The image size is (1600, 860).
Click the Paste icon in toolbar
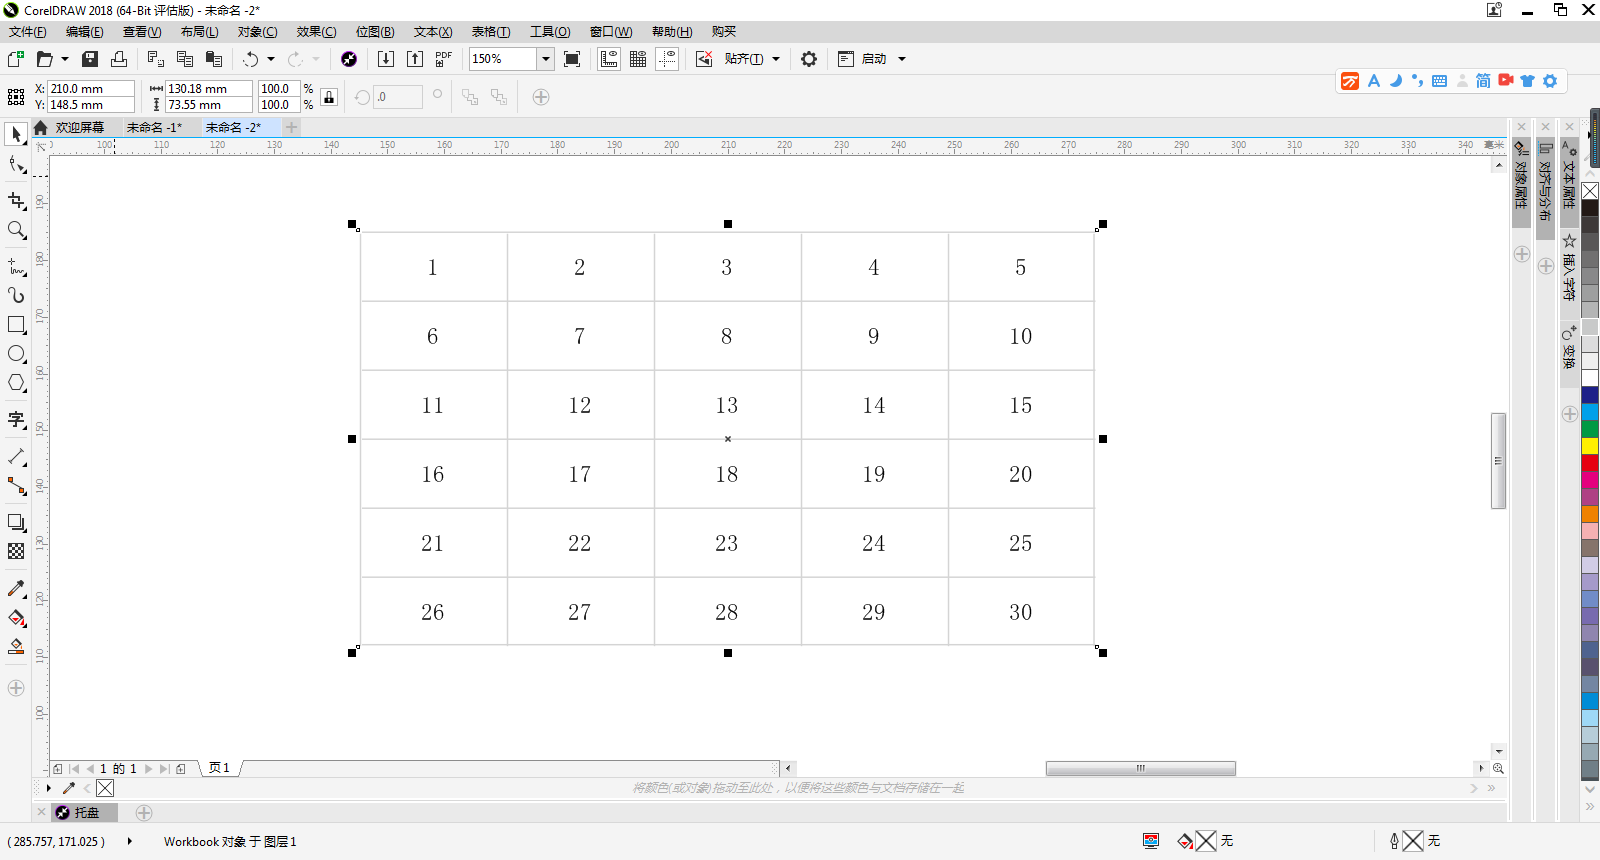pos(213,59)
